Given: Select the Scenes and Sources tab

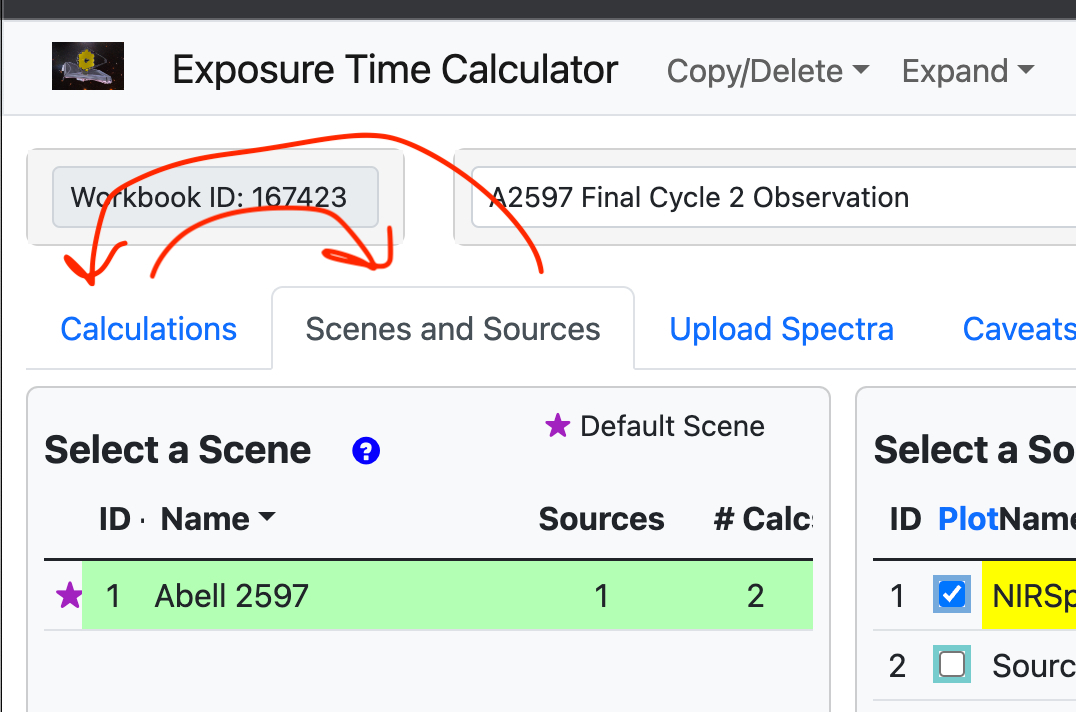Looking at the screenshot, I should [453, 329].
